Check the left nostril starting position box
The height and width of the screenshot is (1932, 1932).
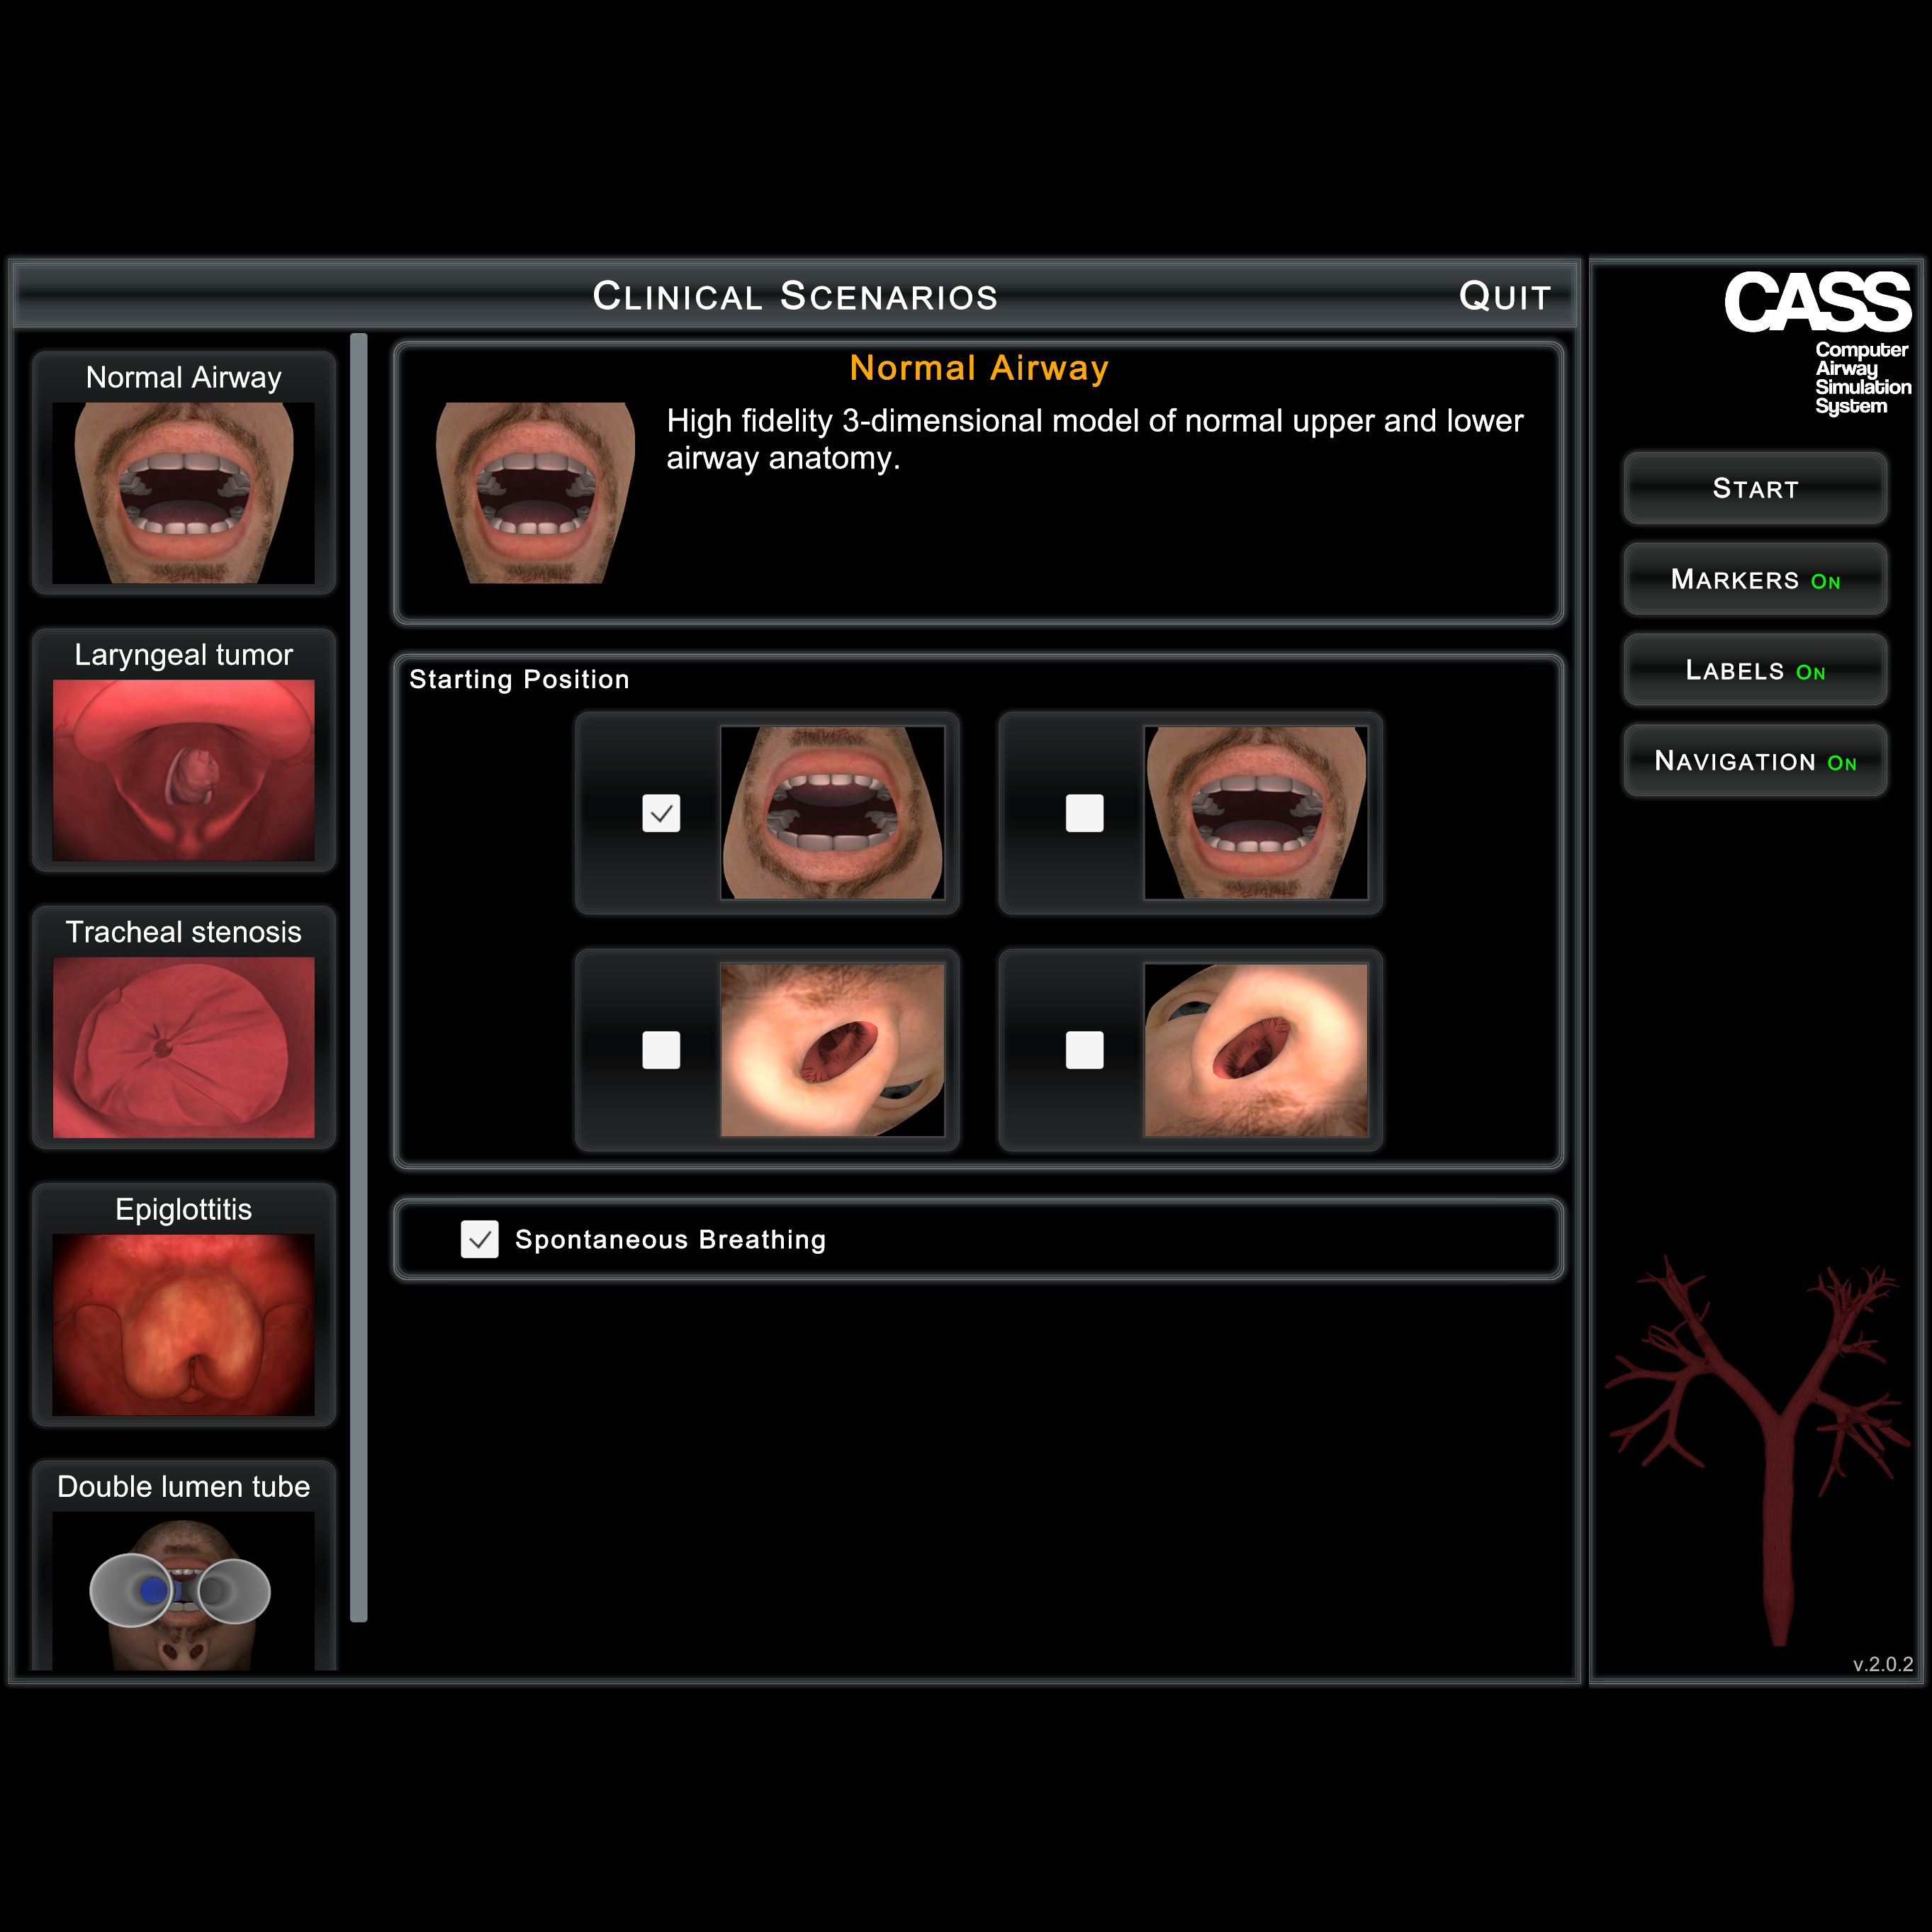pos(661,1050)
